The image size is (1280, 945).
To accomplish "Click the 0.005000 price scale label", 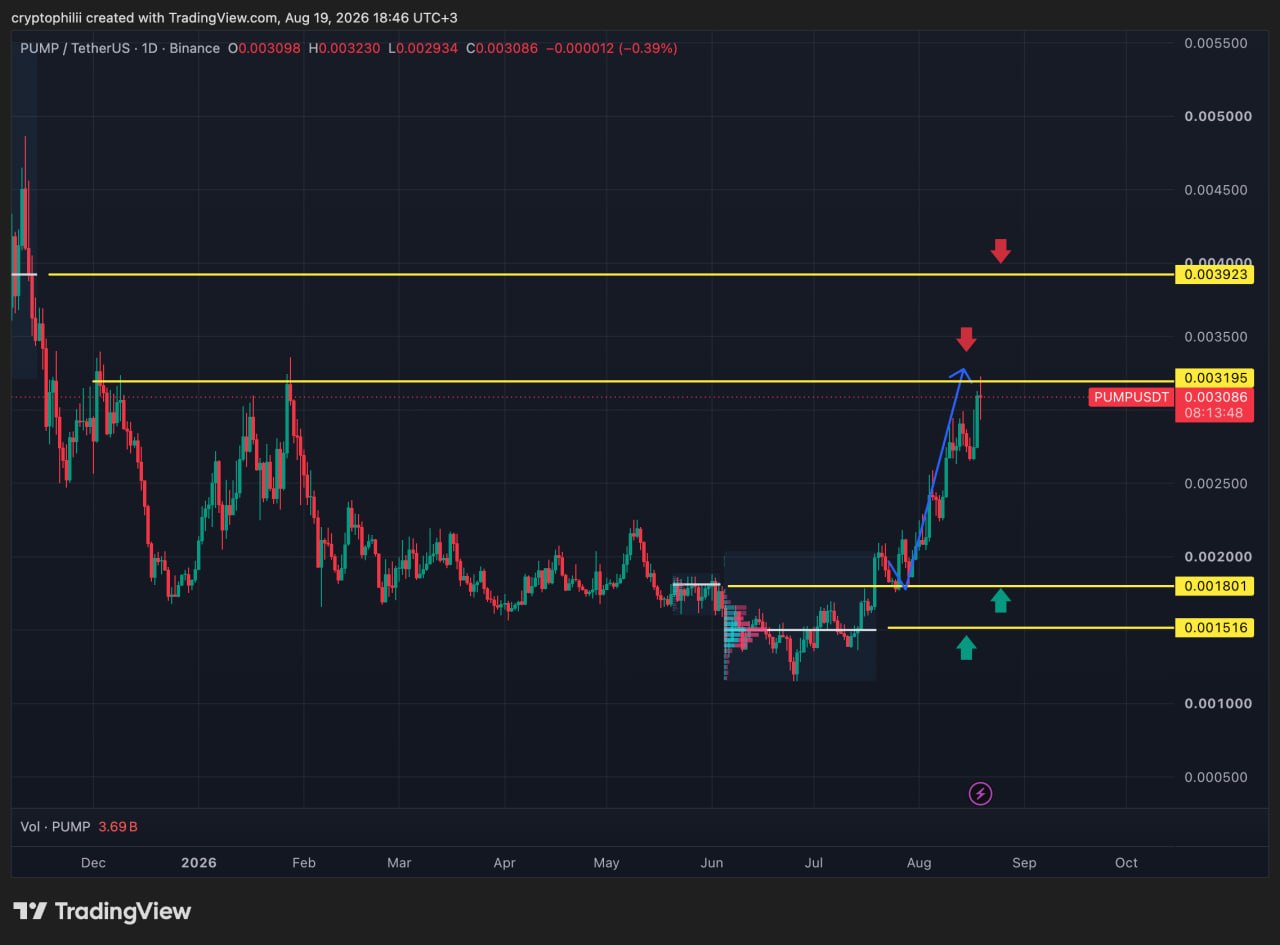I will click(x=1217, y=116).
